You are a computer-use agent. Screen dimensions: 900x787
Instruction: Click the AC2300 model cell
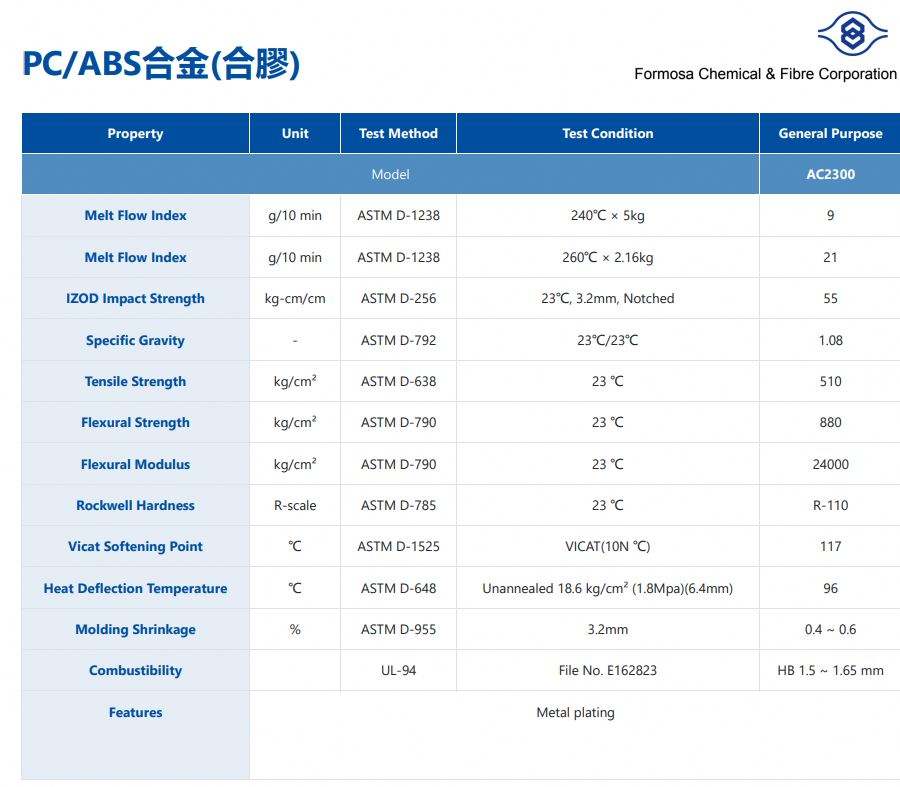pos(830,174)
